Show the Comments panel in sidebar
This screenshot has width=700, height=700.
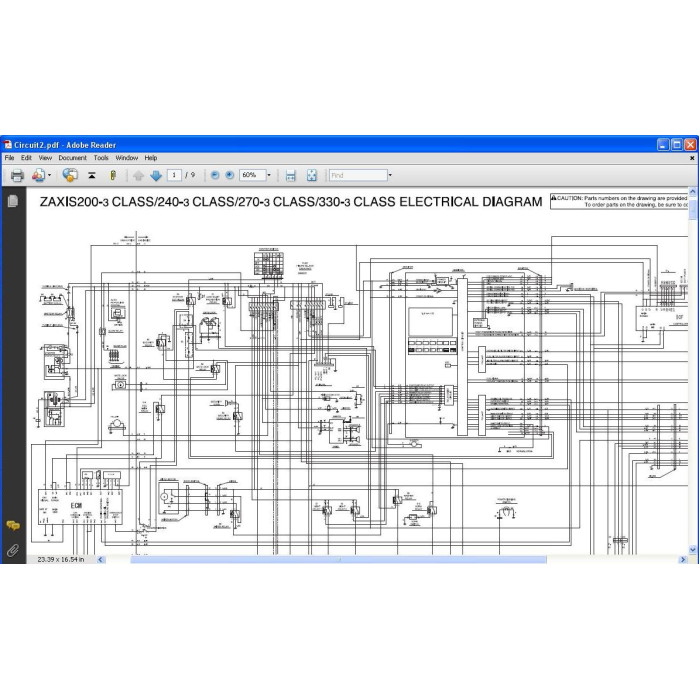point(13,526)
